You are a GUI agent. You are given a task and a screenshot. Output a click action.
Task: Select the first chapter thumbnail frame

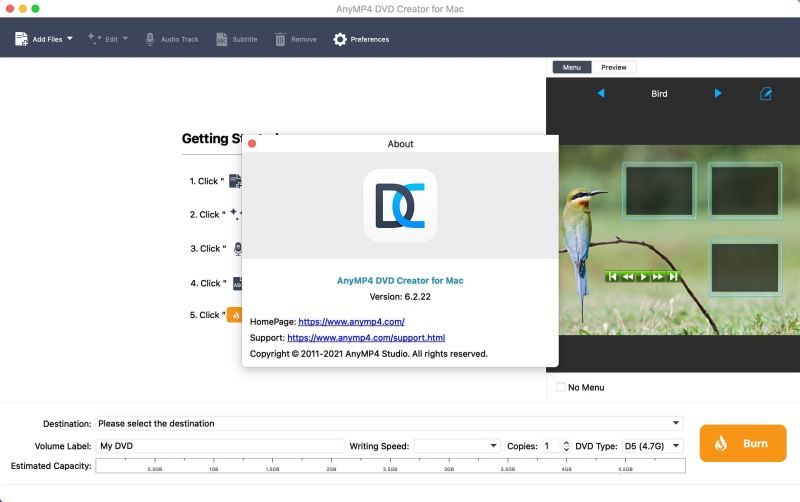pyautogui.click(x=659, y=191)
